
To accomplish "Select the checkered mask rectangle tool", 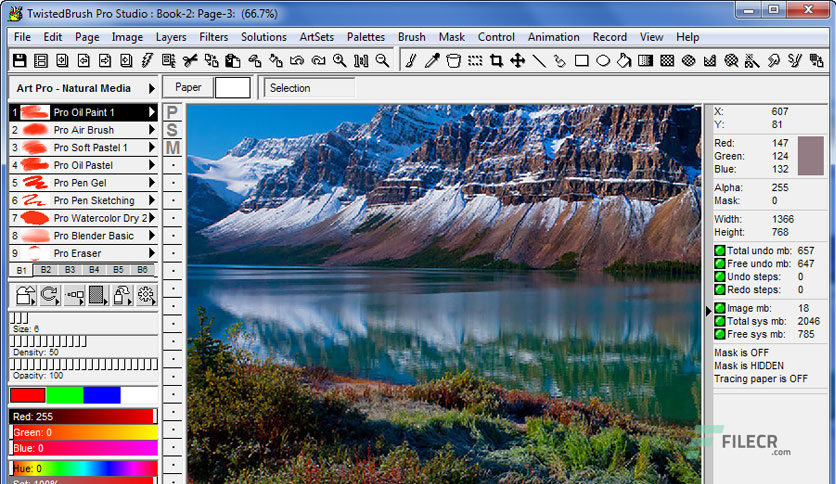I will click(x=667, y=61).
